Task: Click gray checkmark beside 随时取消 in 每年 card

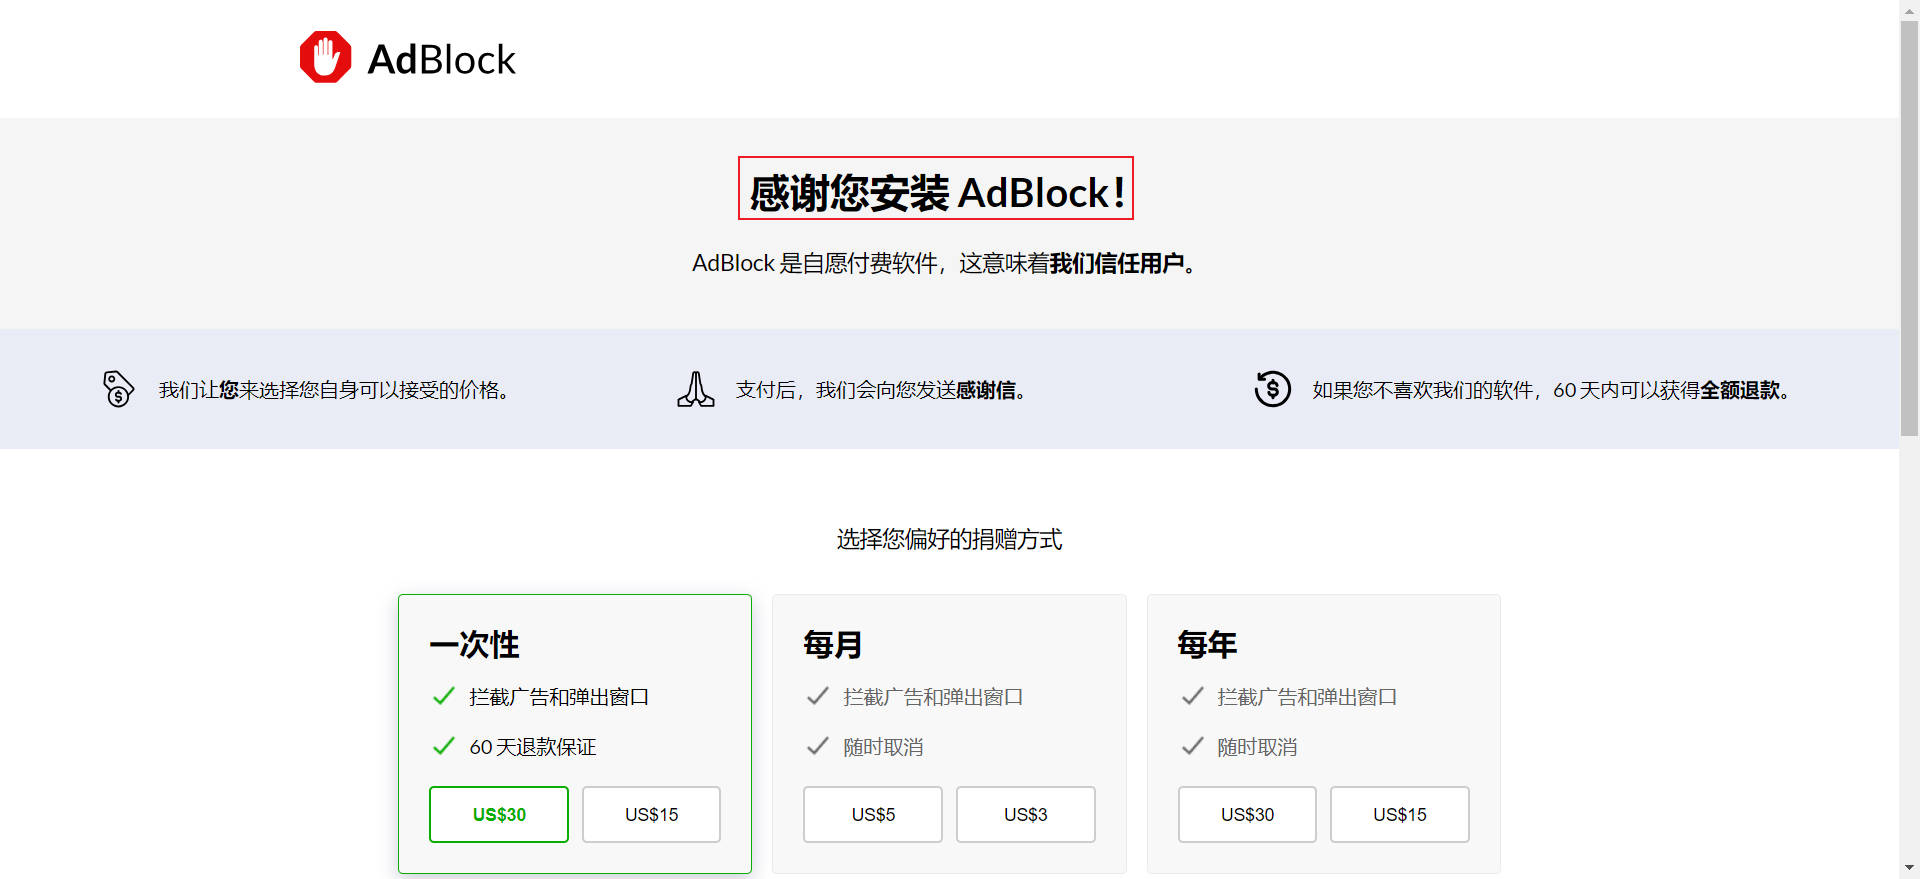Action: tap(1192, 746)
